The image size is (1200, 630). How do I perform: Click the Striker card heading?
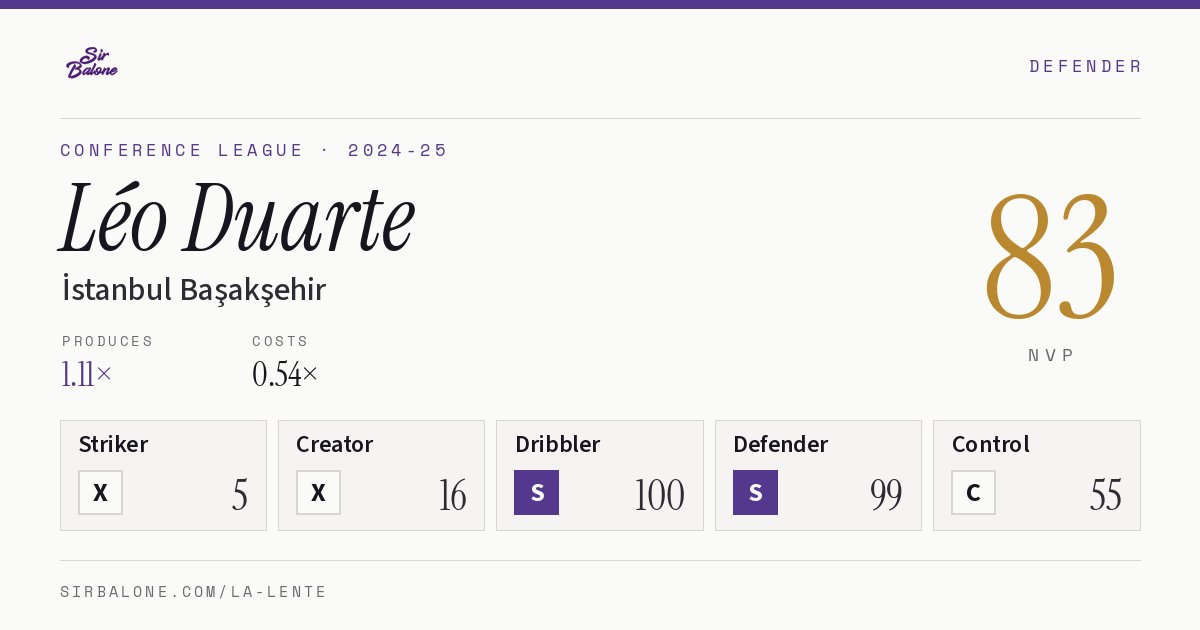[113, 444]
